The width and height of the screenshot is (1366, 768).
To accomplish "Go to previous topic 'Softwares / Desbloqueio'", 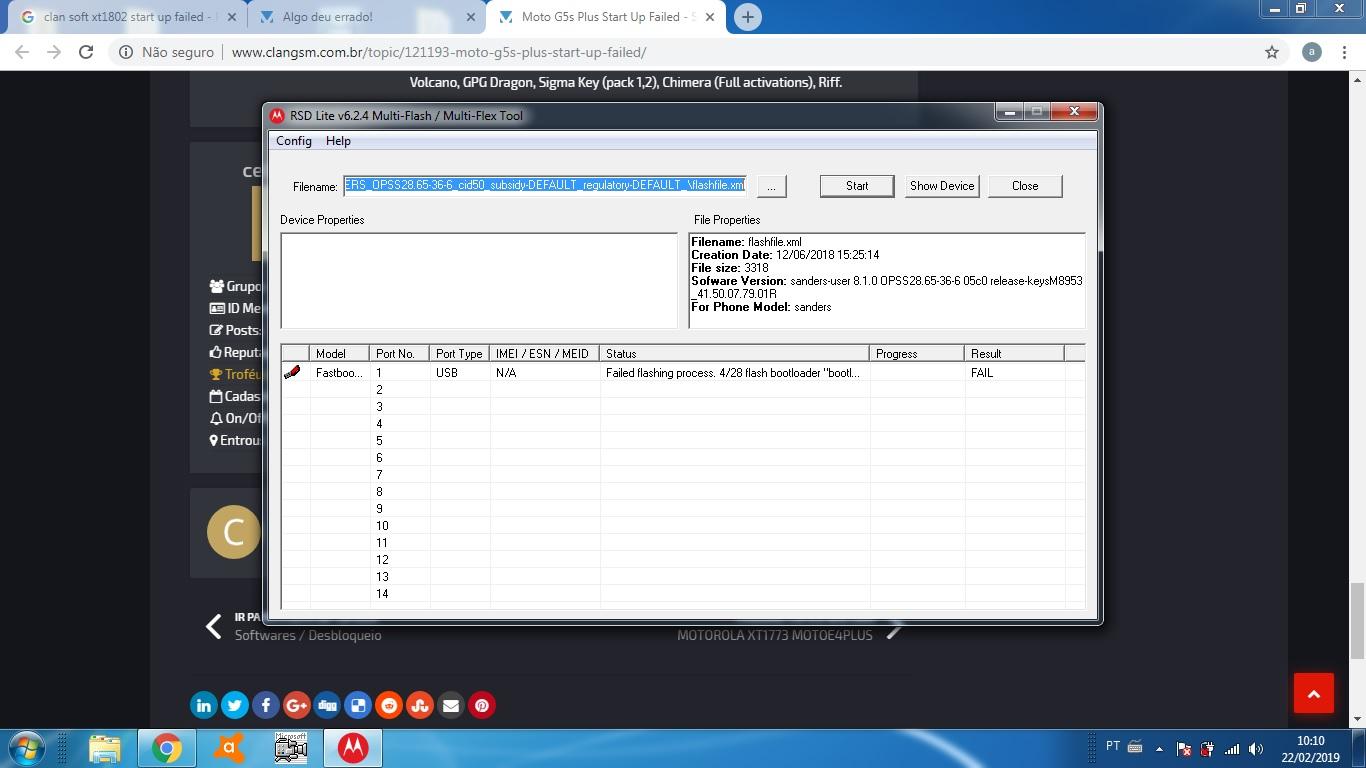I will [308, 635].
